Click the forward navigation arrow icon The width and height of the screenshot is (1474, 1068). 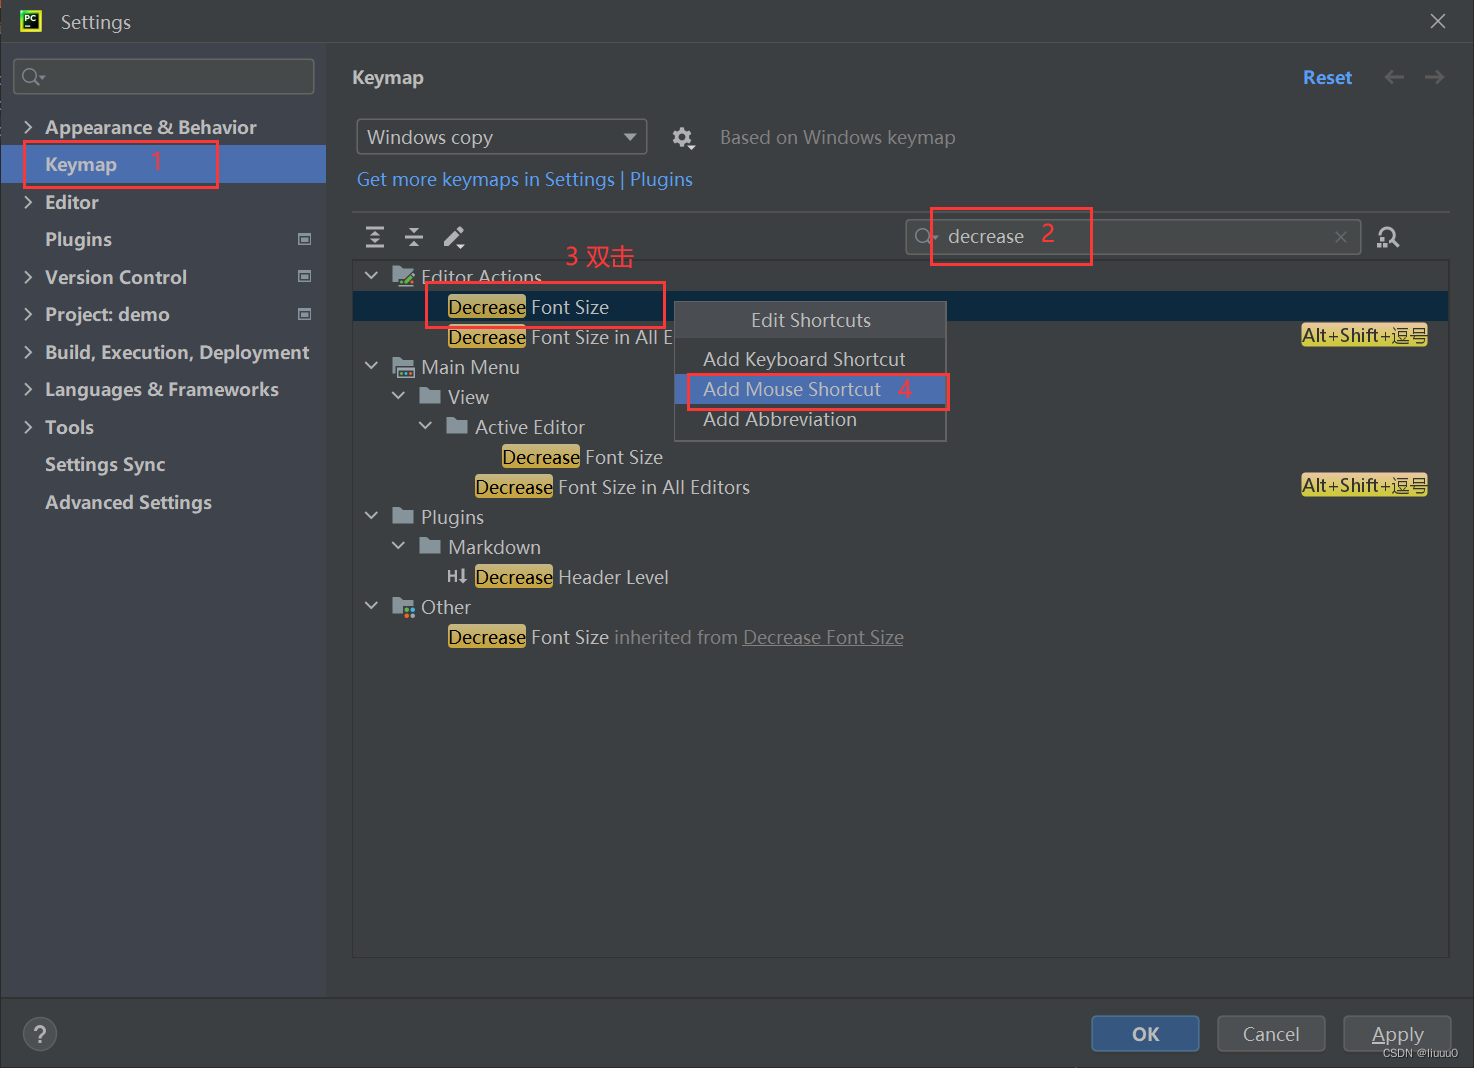1434,76
